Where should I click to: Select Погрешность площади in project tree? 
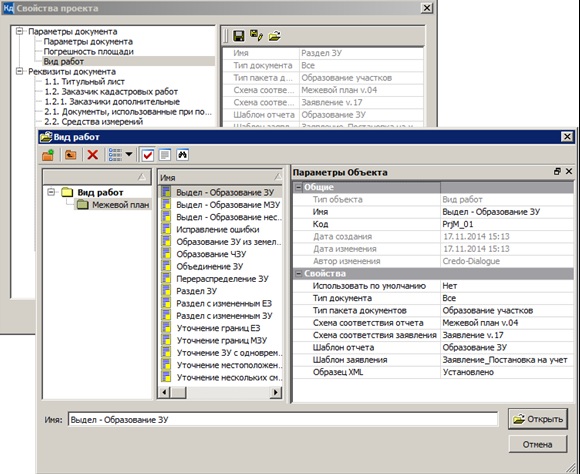[x=88, y=51]
